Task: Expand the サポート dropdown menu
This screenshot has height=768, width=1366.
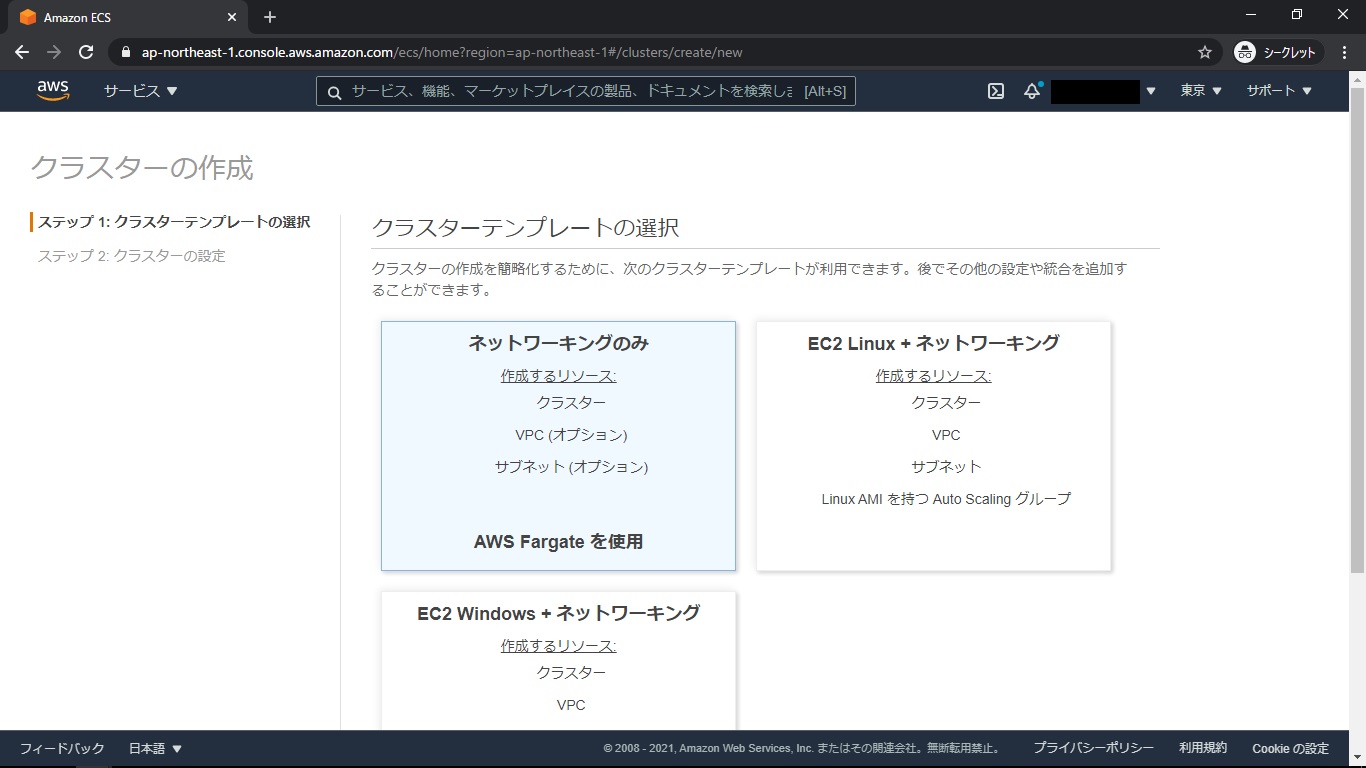Action: pos(1278,91)
